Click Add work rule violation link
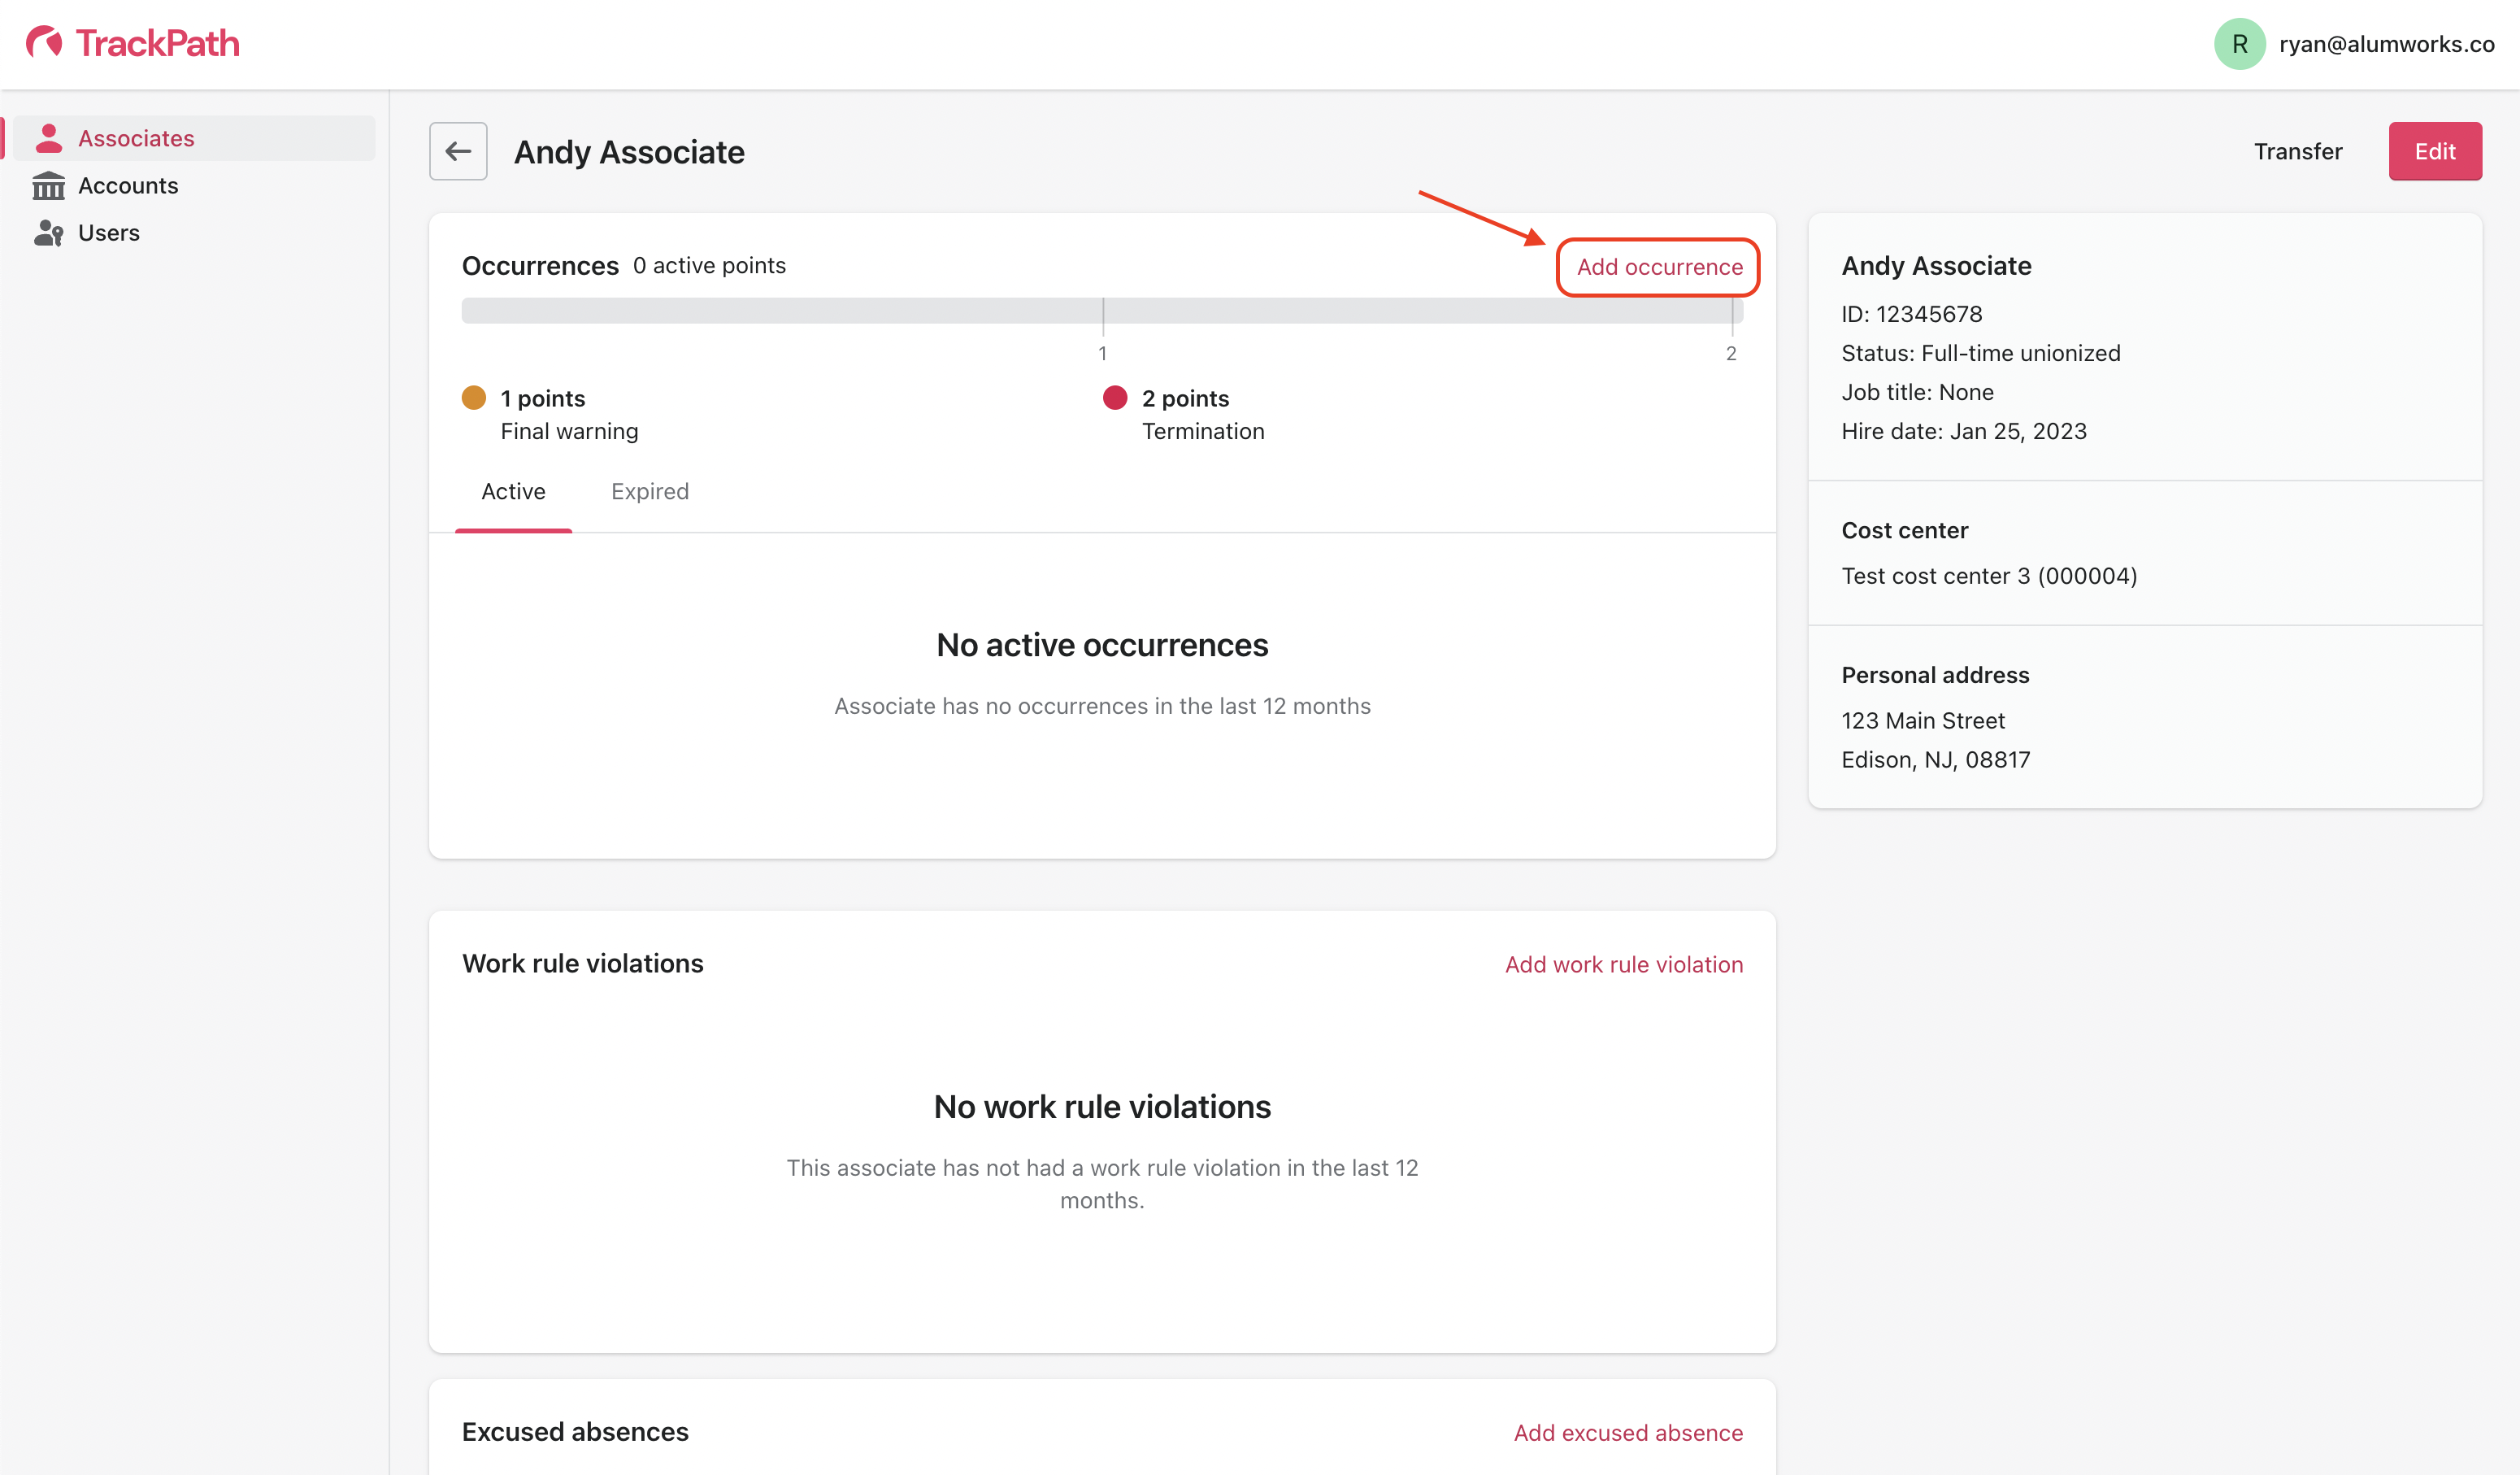 click(x=1623, y=964)
